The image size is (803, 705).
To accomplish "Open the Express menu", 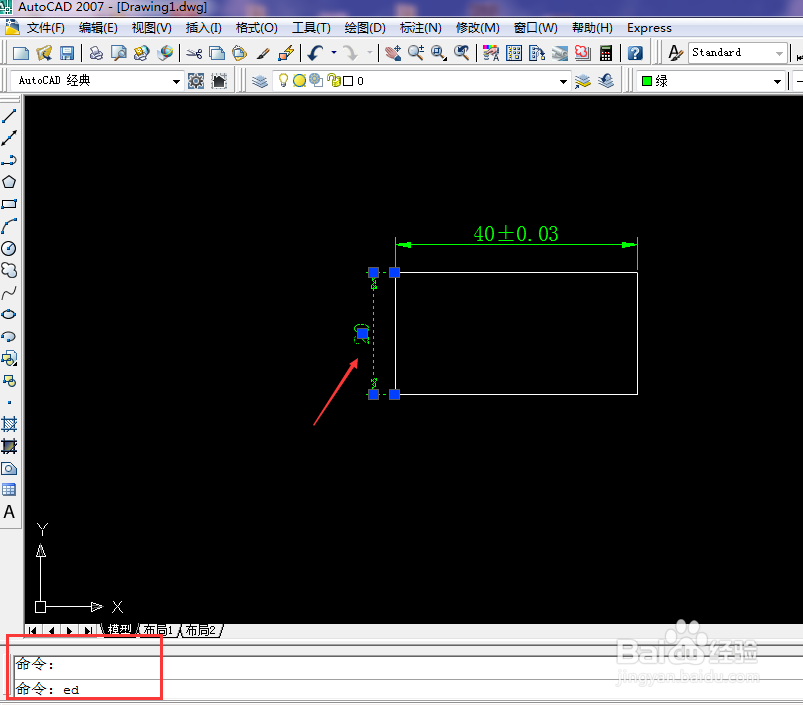I will tap(649, 28).
